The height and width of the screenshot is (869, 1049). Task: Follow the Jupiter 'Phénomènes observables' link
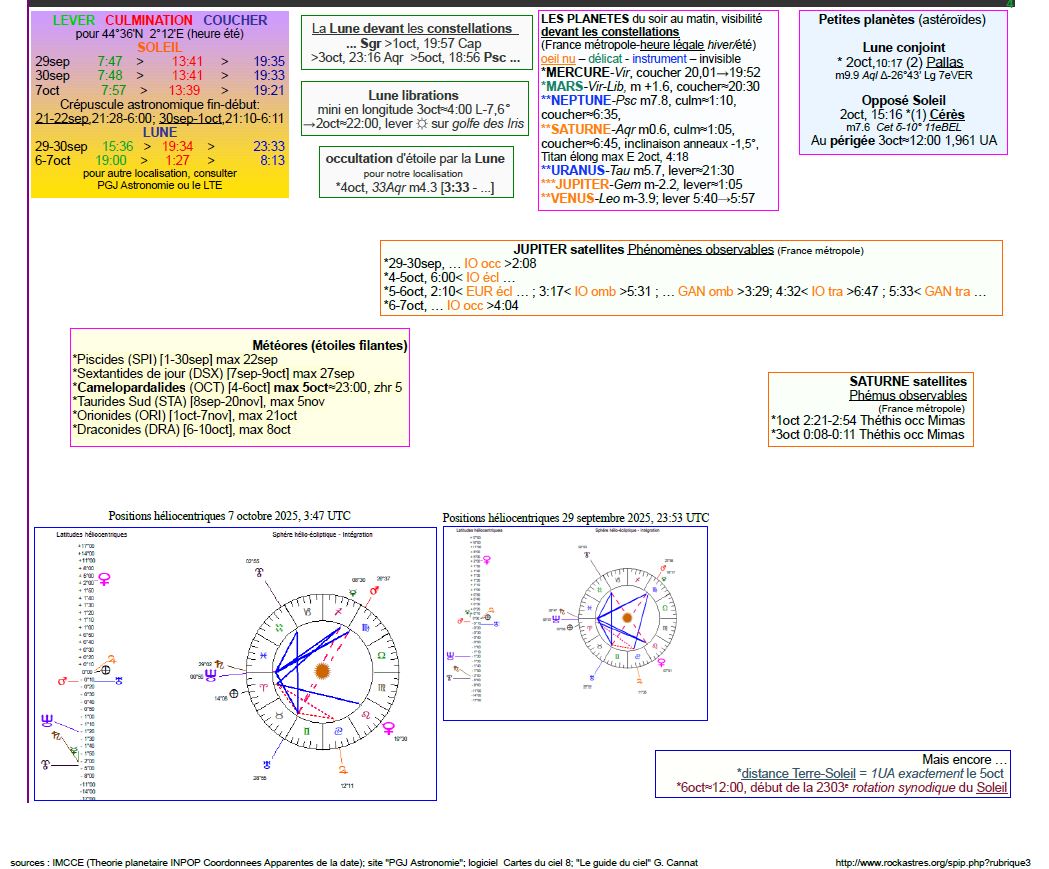coord(700,249)
